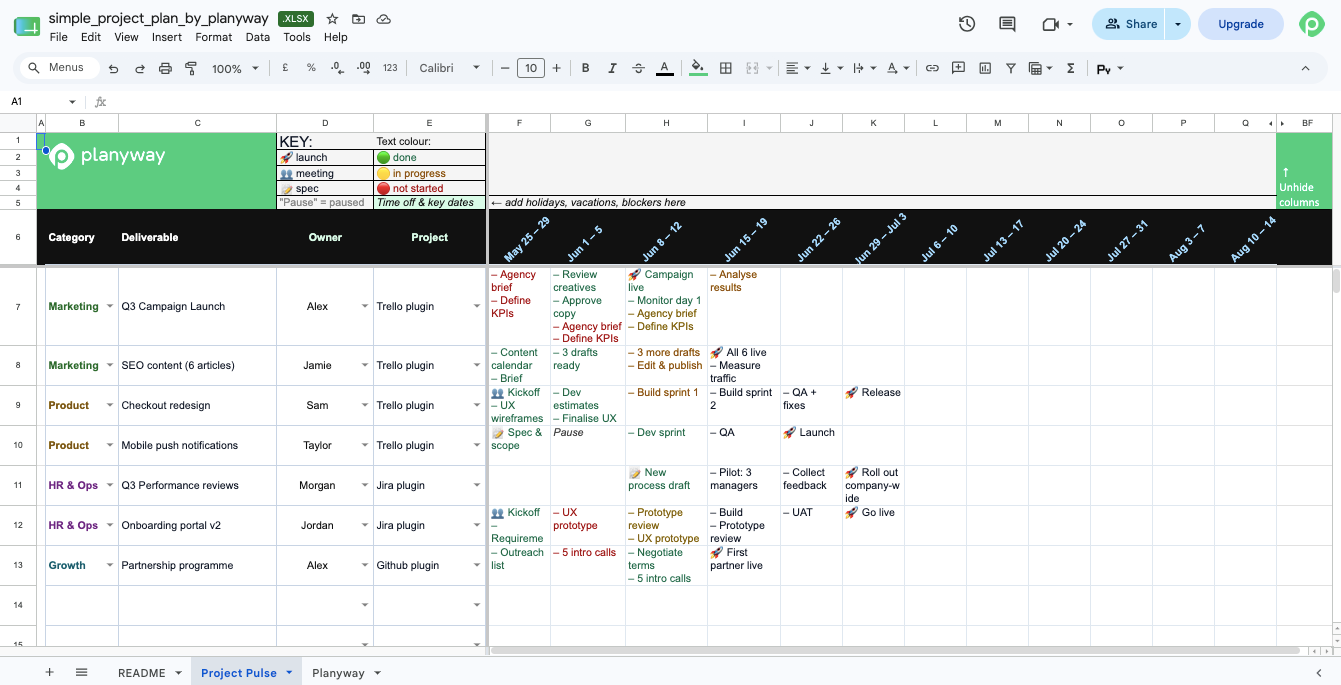This screenshot has width=1341, height=685.
Task: Open vertical align dropdown
Action: [830, 68]
